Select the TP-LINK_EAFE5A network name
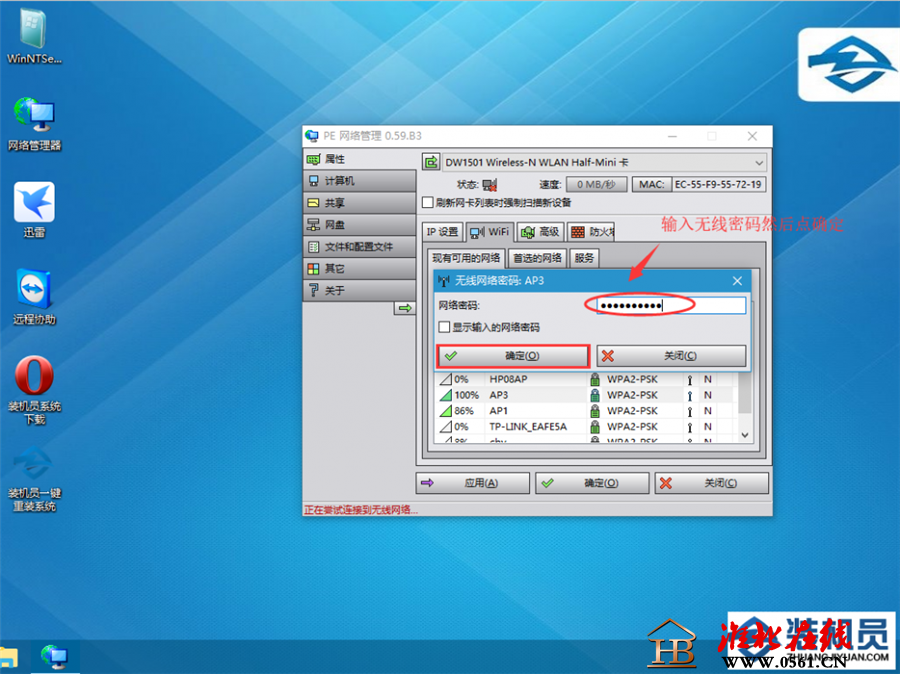The width and height of the screenshot is (900, 674). pyautogui.click(x=528, y=427)
